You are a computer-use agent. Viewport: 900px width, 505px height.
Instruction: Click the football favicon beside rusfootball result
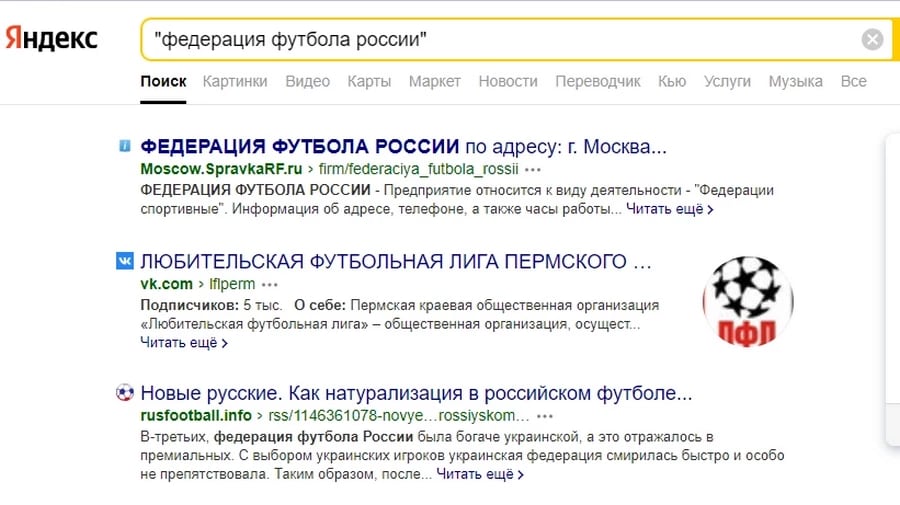[125, 393]
